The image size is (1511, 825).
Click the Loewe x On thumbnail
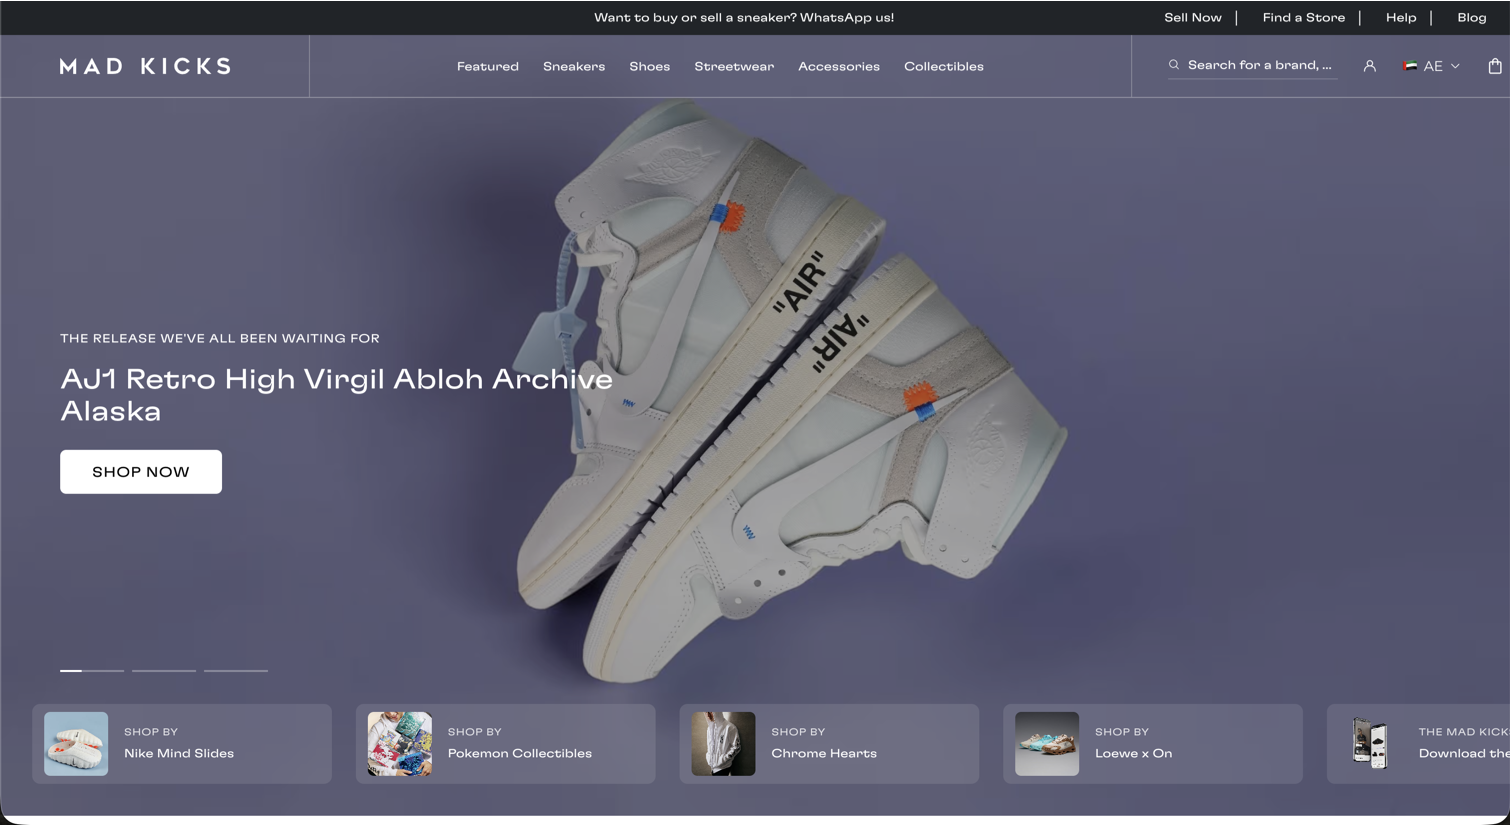pyautogui.click(x=1047, y=744)
